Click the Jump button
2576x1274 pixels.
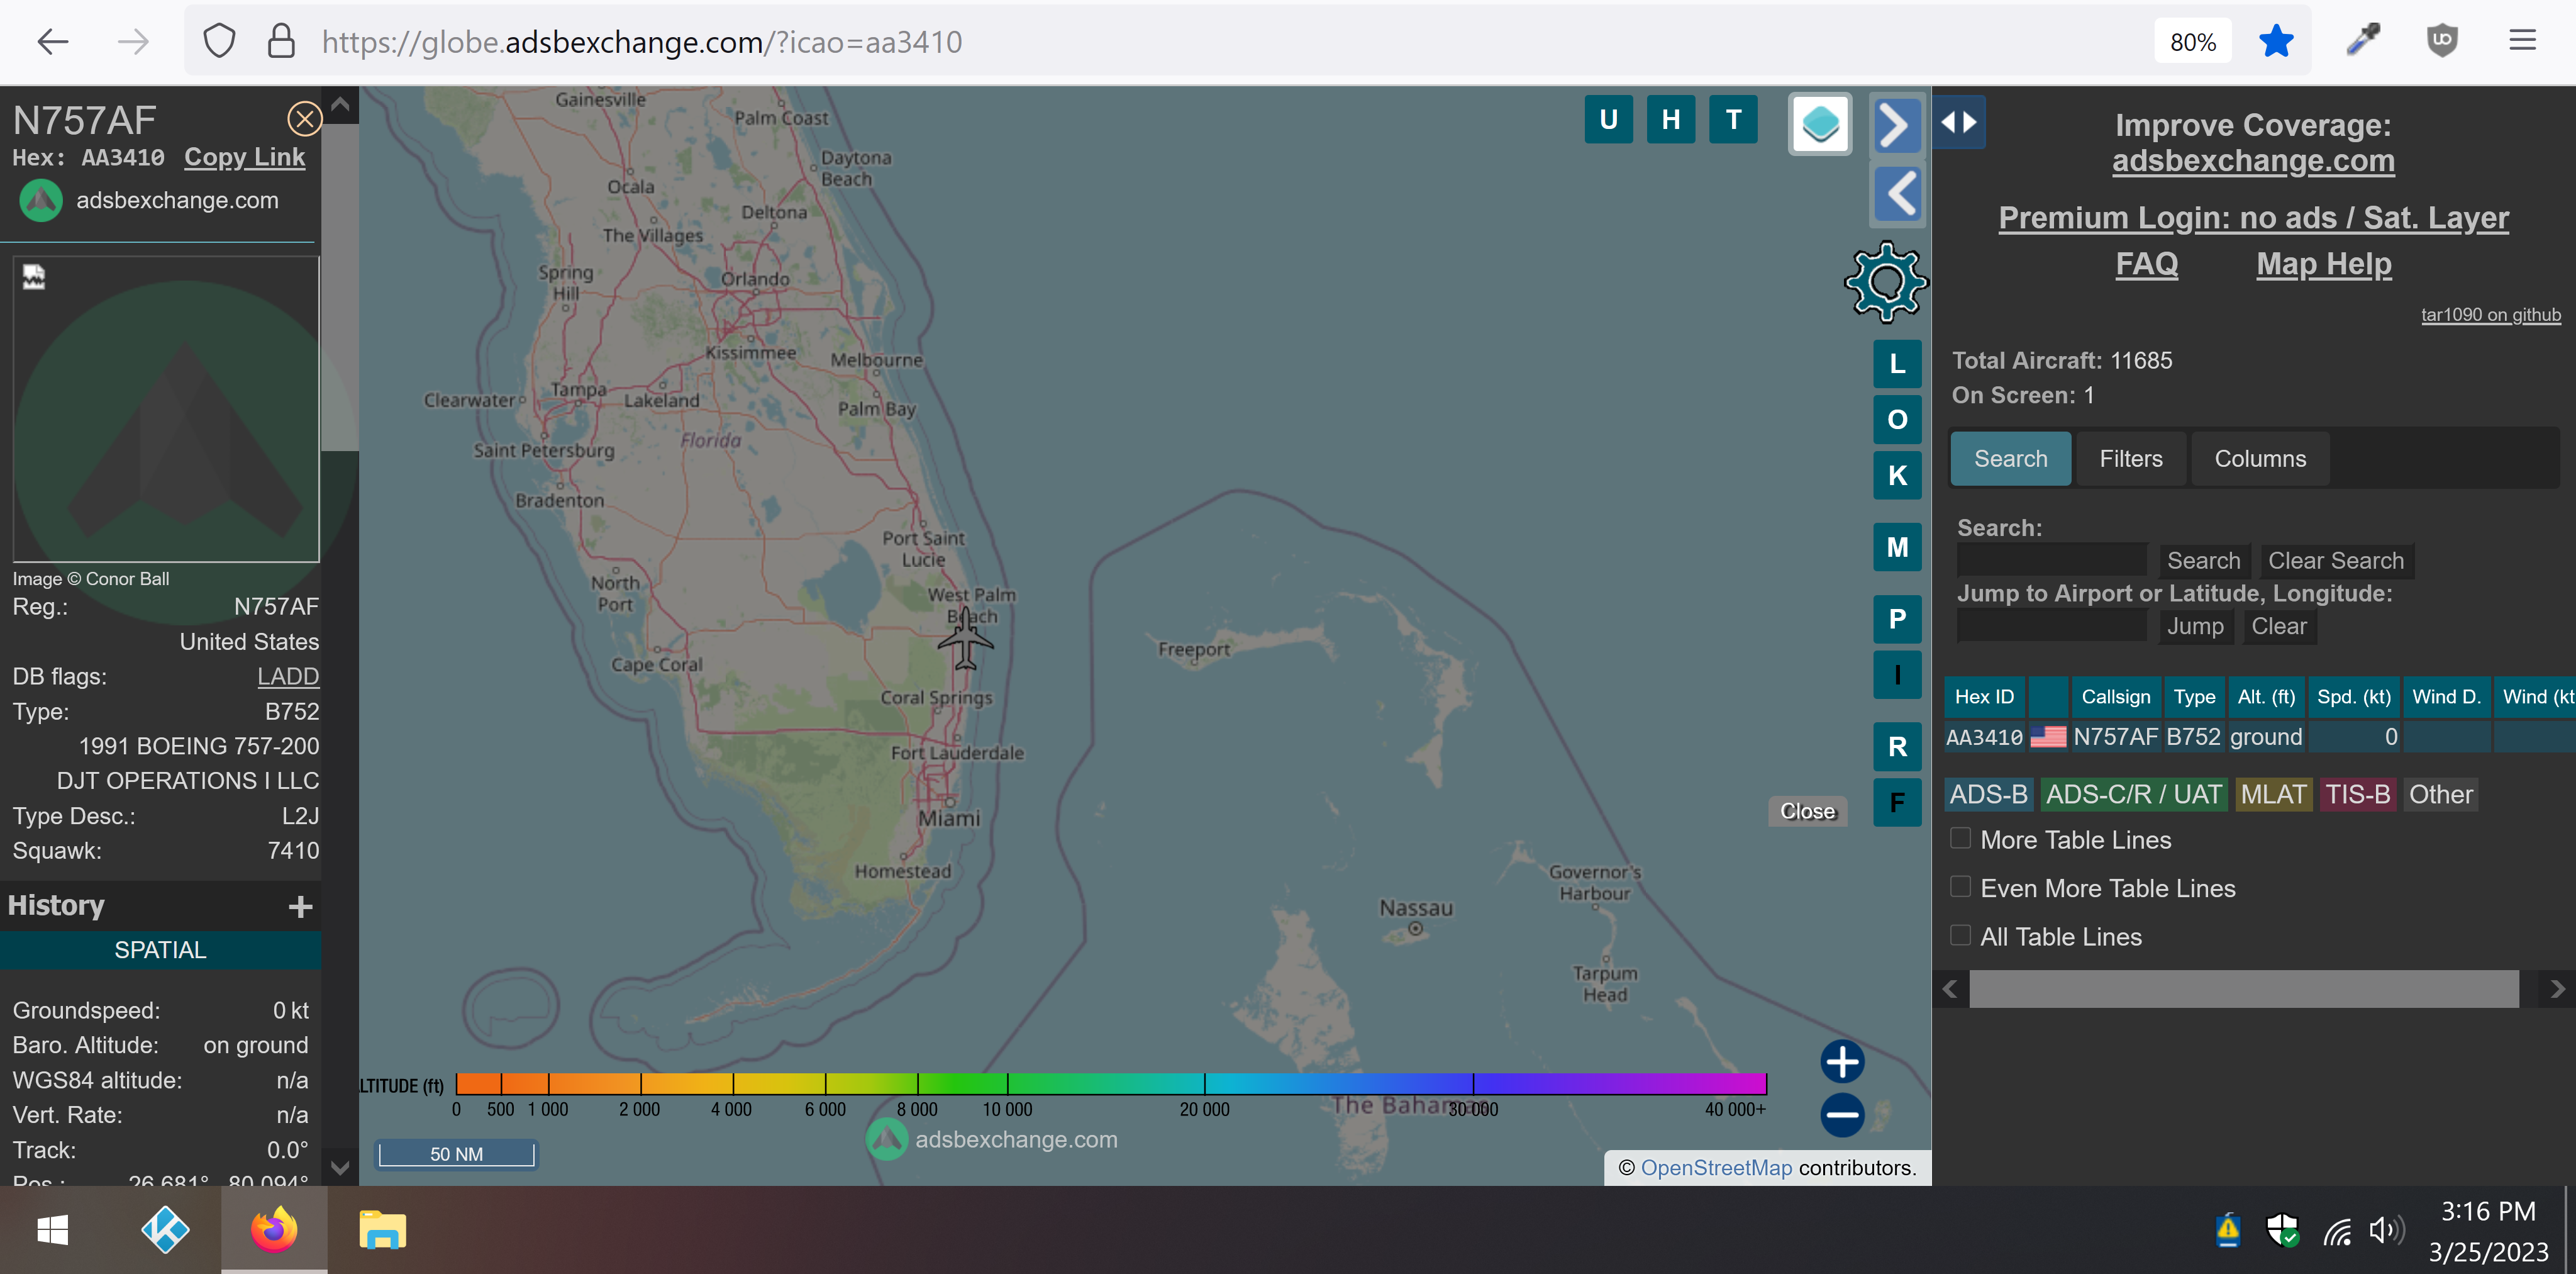tap(2195, 627)
